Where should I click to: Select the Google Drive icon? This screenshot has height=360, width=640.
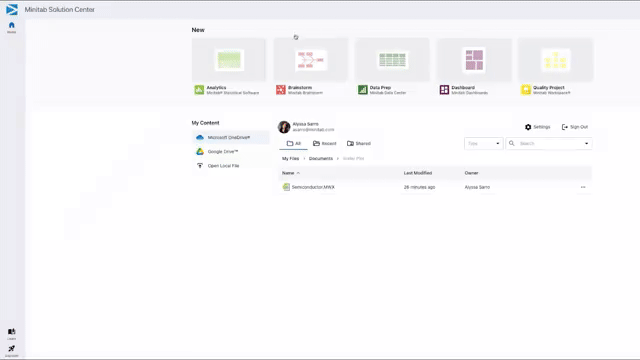pyautogui.click(x=200, y=151)
